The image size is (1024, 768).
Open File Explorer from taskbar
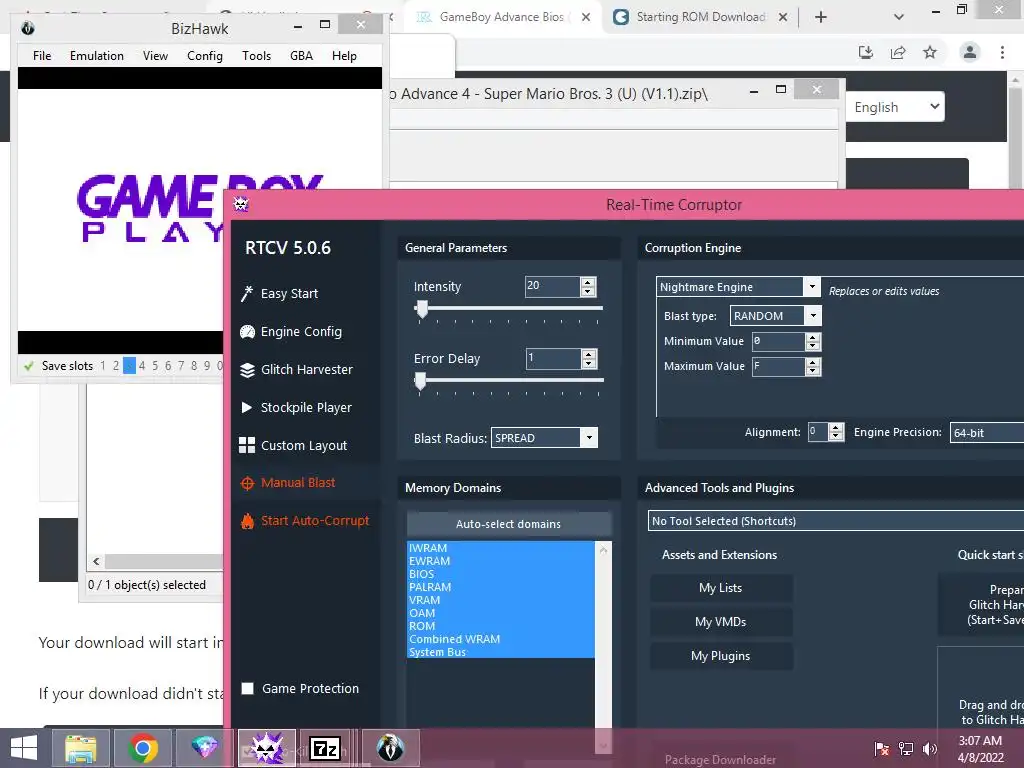(x=81, y=748)
